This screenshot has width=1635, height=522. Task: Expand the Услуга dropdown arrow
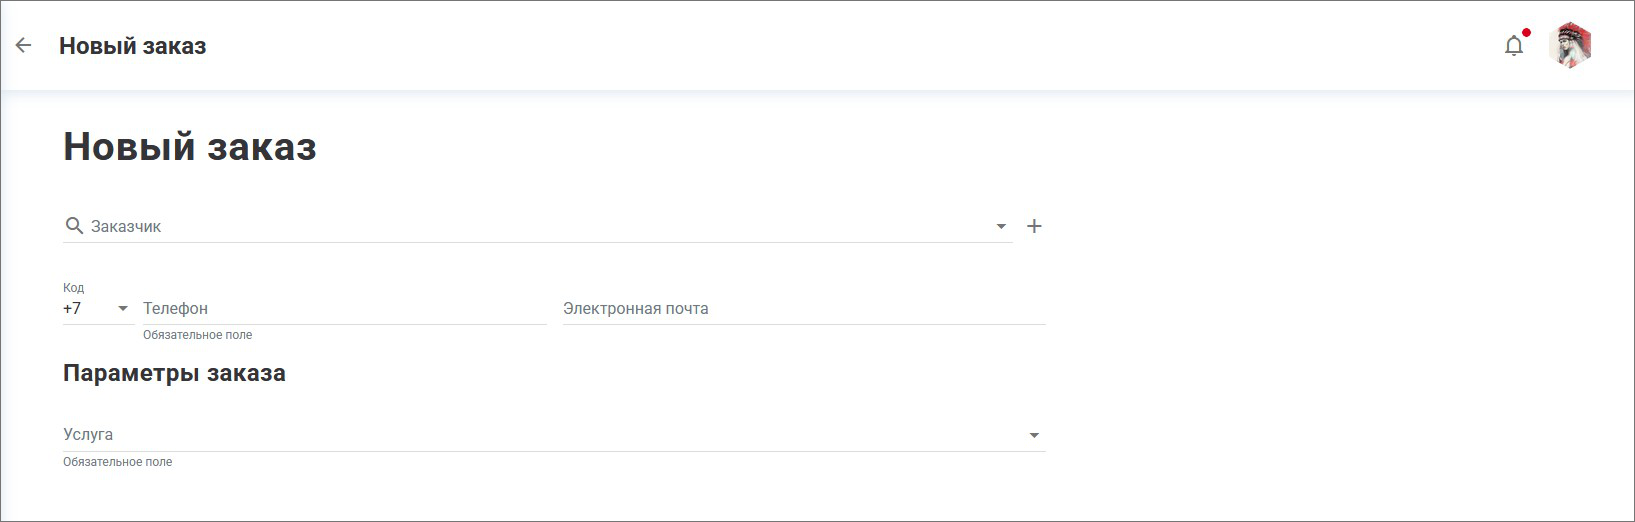tap(1034, 435)
